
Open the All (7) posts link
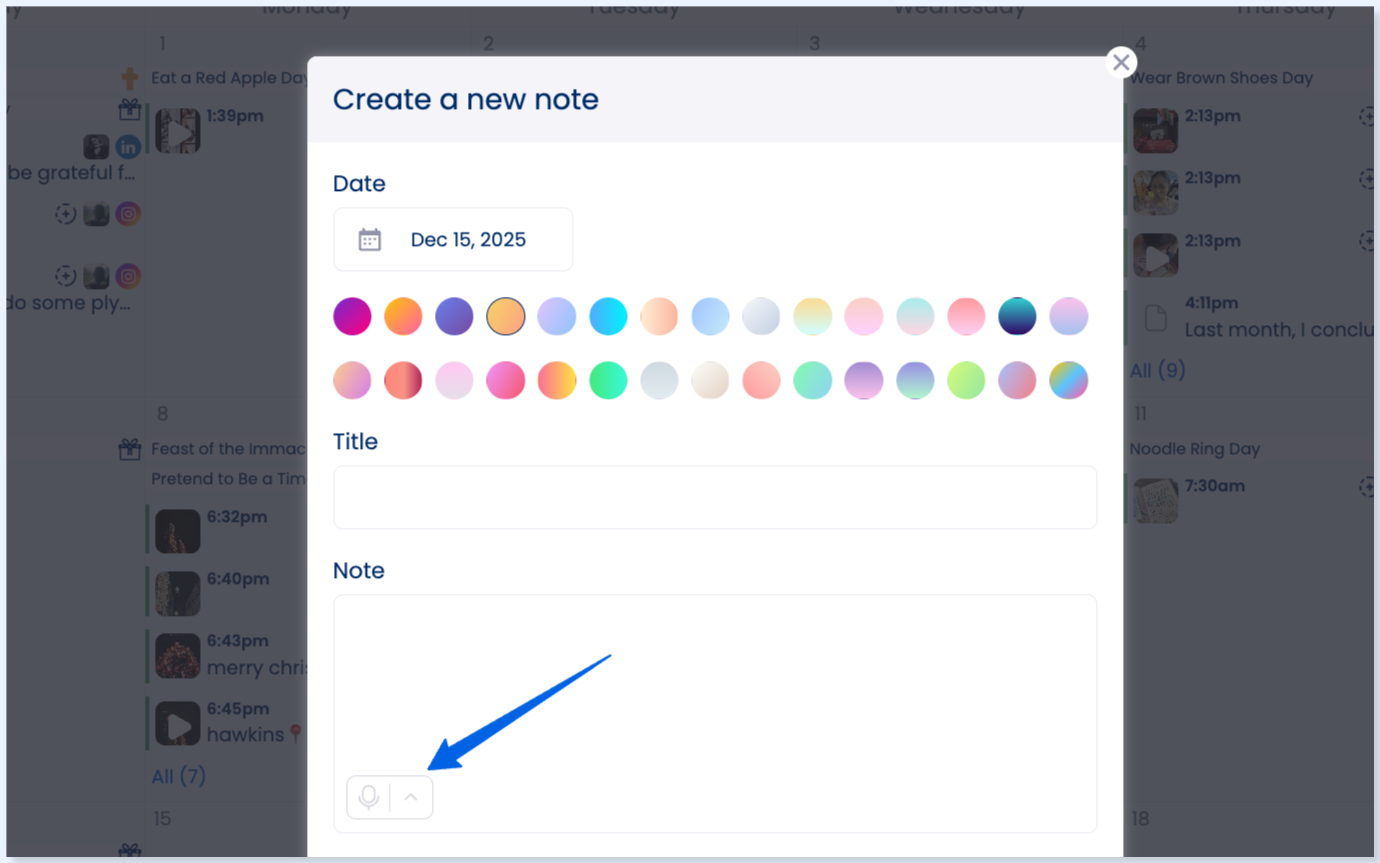(x=178, y=776)
